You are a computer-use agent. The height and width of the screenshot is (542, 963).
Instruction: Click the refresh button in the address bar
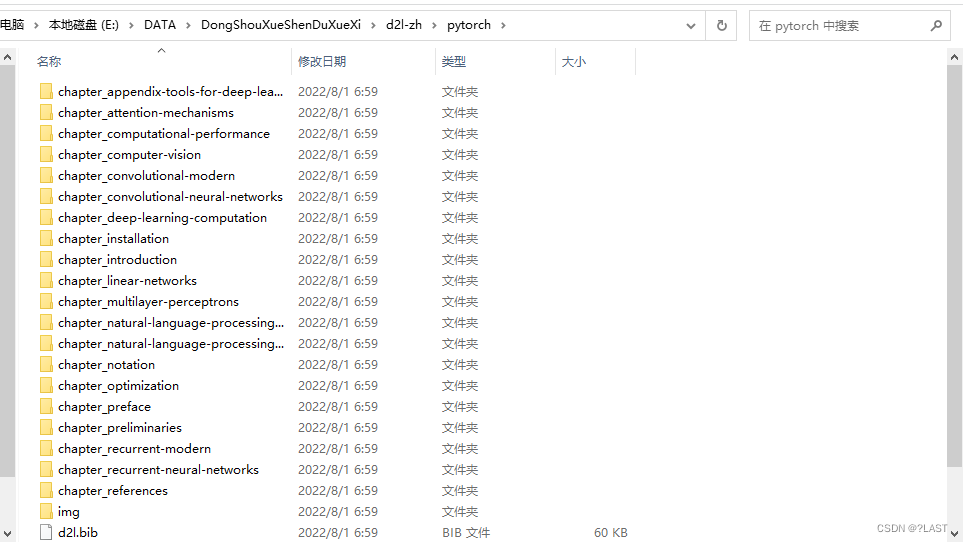coord(722,25)
